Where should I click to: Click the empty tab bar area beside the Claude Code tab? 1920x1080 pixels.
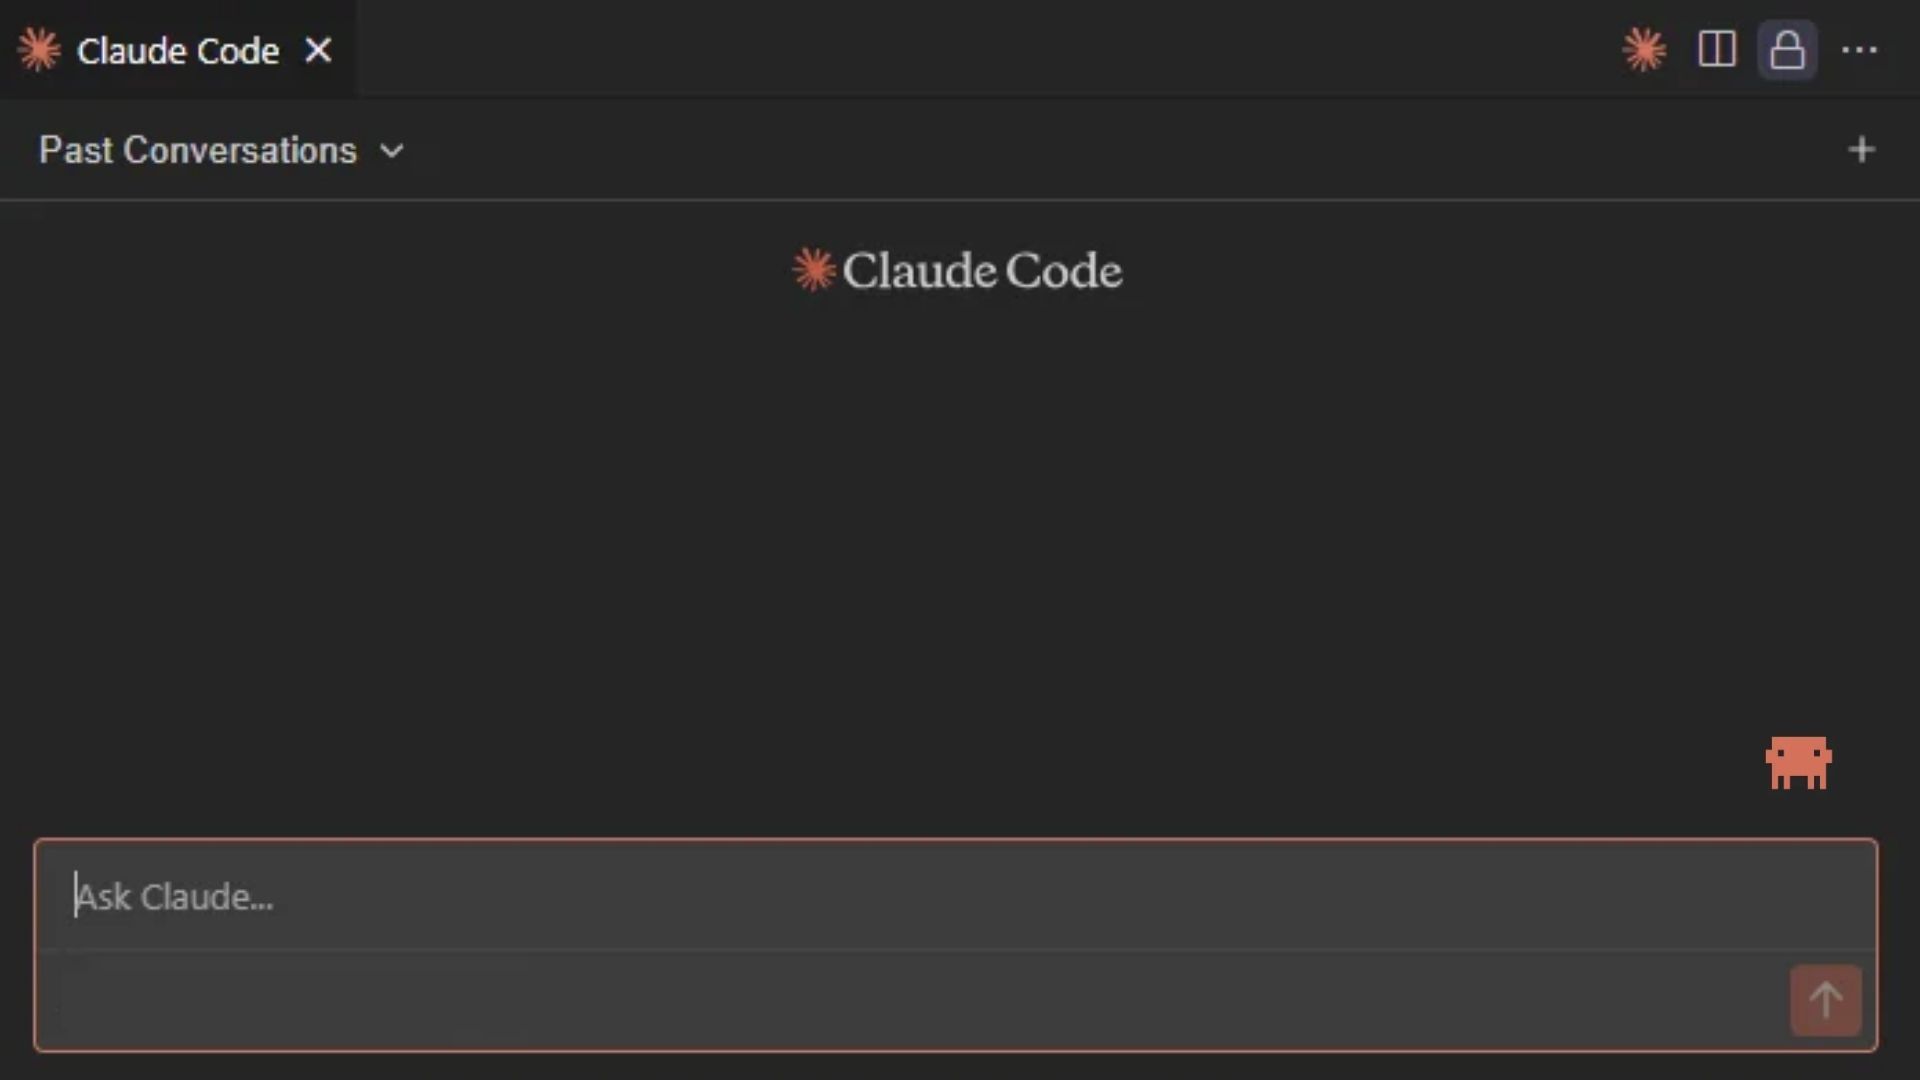[x=985, y=48]
